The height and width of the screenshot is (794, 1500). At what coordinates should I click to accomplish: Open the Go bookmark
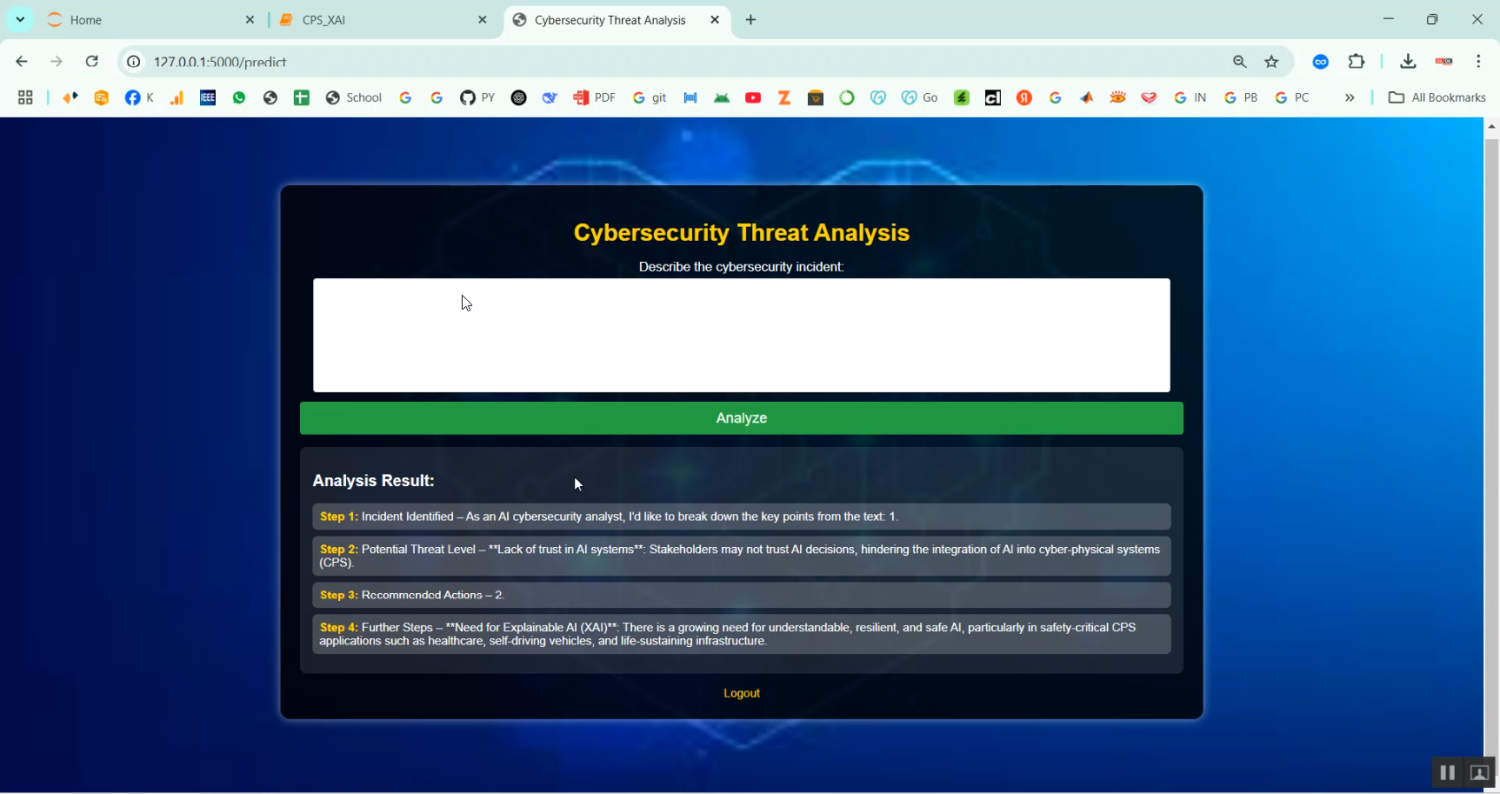coord(920,98)
